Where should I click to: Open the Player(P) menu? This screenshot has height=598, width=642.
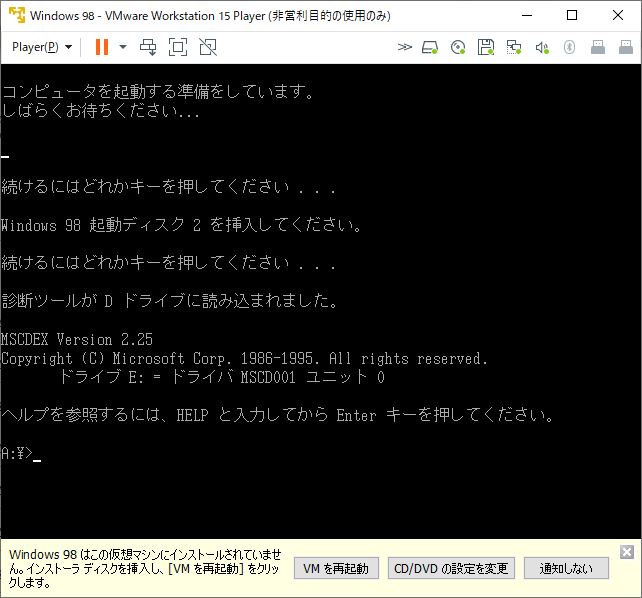click(42, 47)
